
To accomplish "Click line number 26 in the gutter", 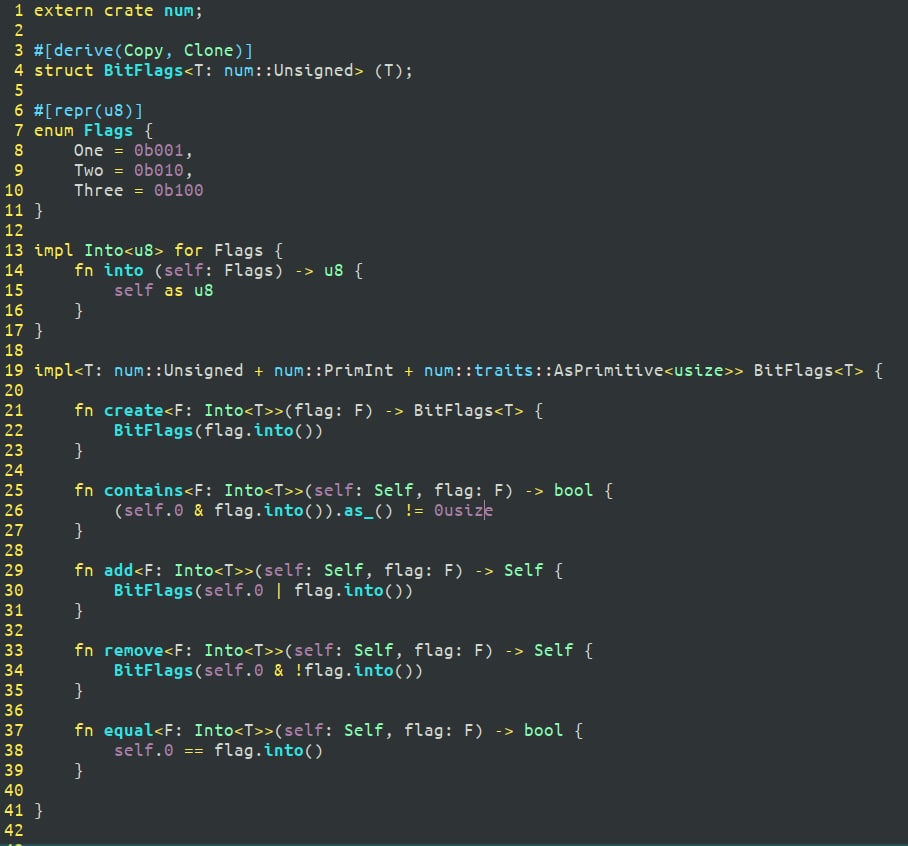I will (x=14, y=511).
